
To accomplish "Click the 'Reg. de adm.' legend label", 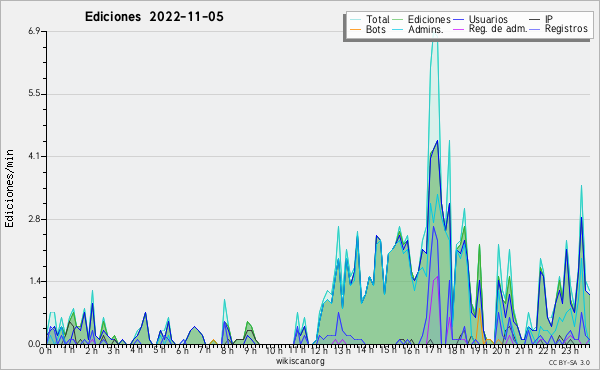I will [x=498, y=29].
